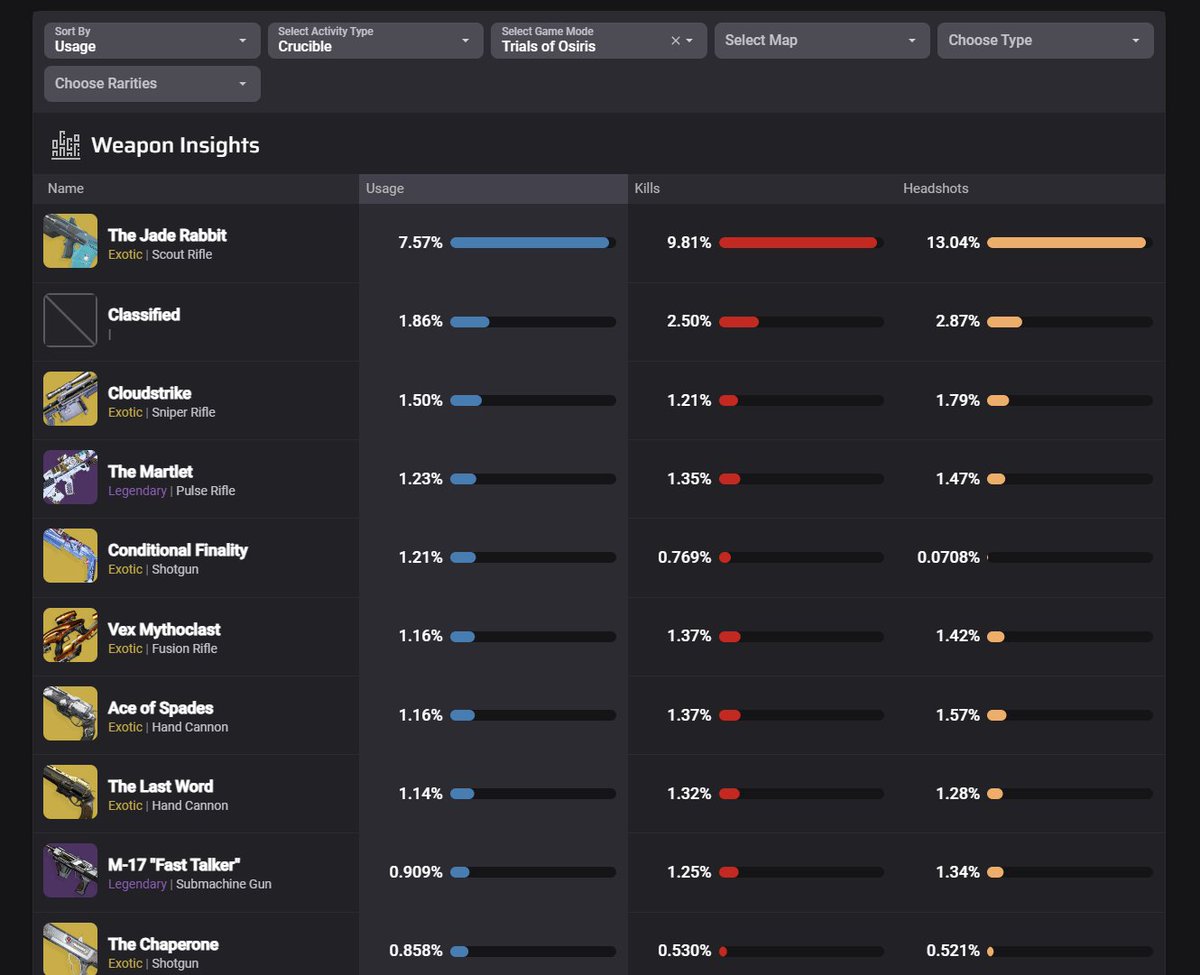Click the Classified placeholder icon
The width and height of the screenshot is (1200, 975).
click(x=70, y=320)
